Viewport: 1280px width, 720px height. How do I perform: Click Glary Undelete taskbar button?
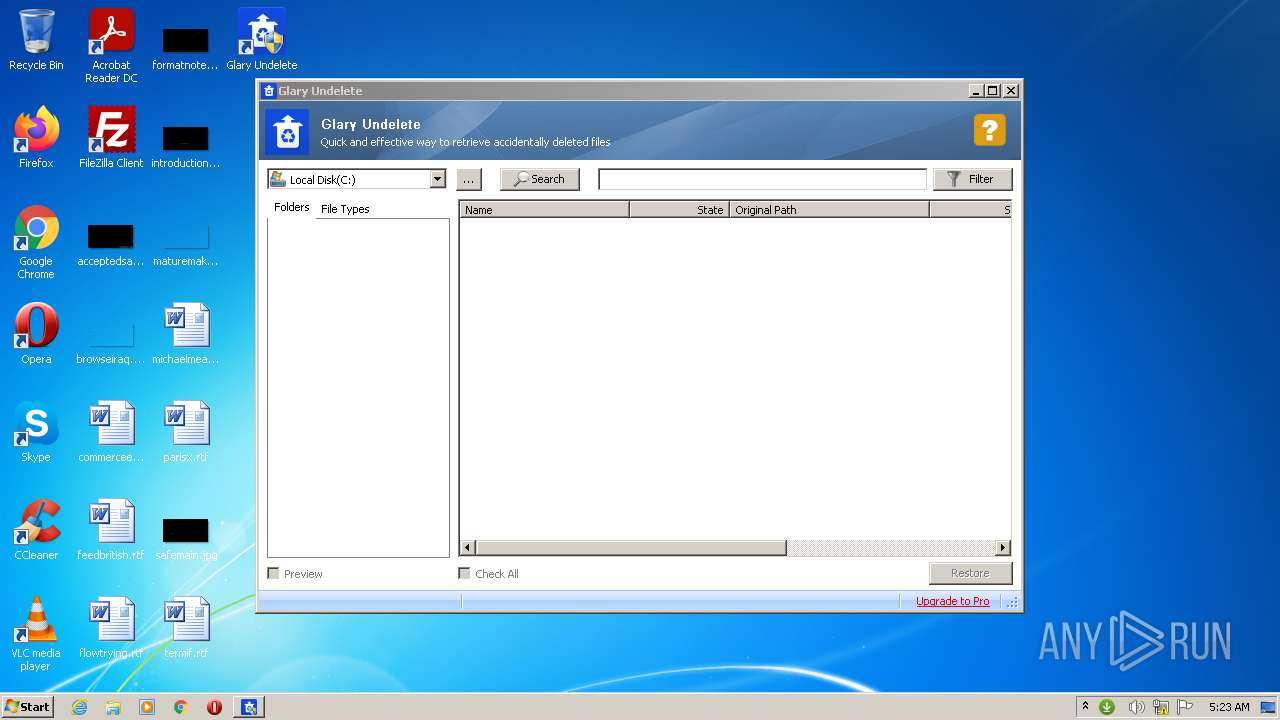(249, 707)
